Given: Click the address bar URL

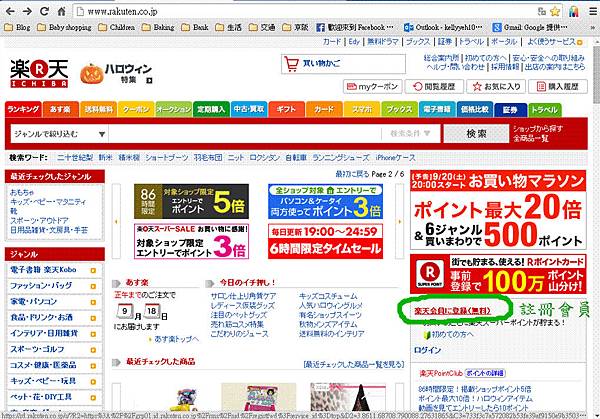Looking at the screenshot, I should pyautogui.click(x=122, y=11).
